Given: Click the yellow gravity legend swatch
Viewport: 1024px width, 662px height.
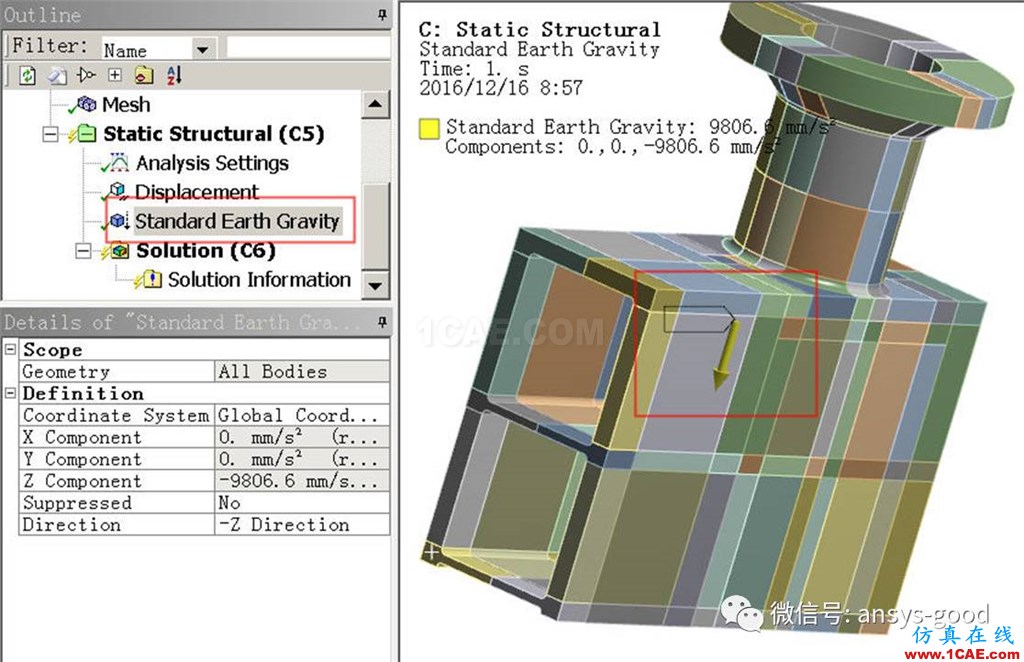Looking at the screenshot, I should 429,128.
